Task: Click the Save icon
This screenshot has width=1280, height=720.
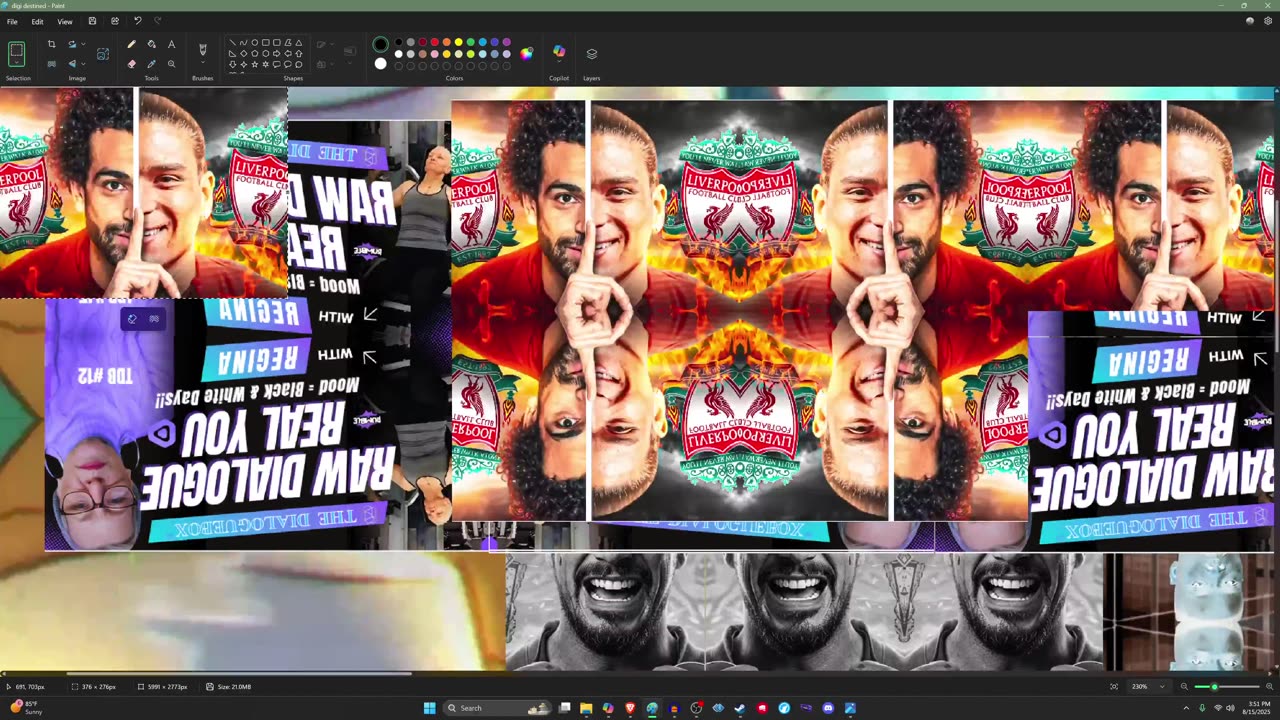Action: [x=92, y=21]
